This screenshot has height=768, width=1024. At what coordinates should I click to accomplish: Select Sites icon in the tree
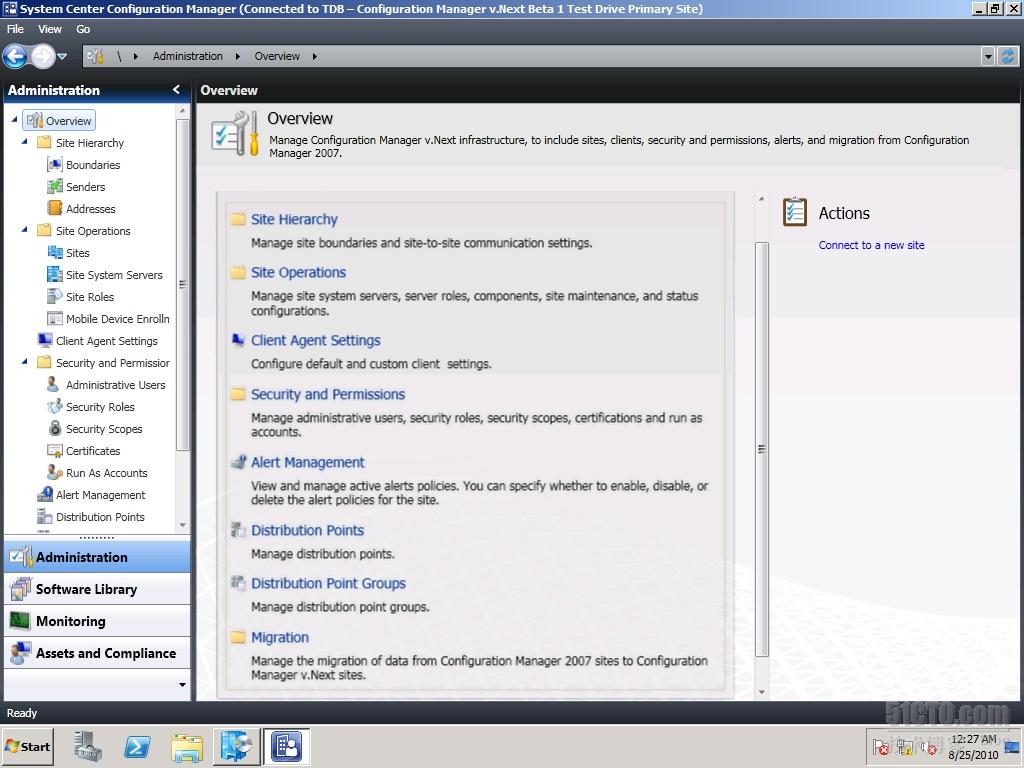click(55, 253)
